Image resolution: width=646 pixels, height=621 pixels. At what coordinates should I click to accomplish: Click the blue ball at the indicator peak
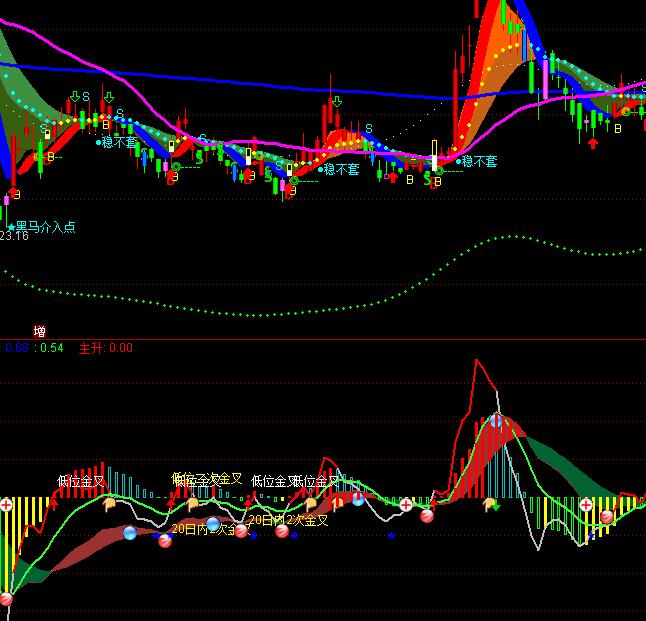pyautogui.click(x=497, y=421)
